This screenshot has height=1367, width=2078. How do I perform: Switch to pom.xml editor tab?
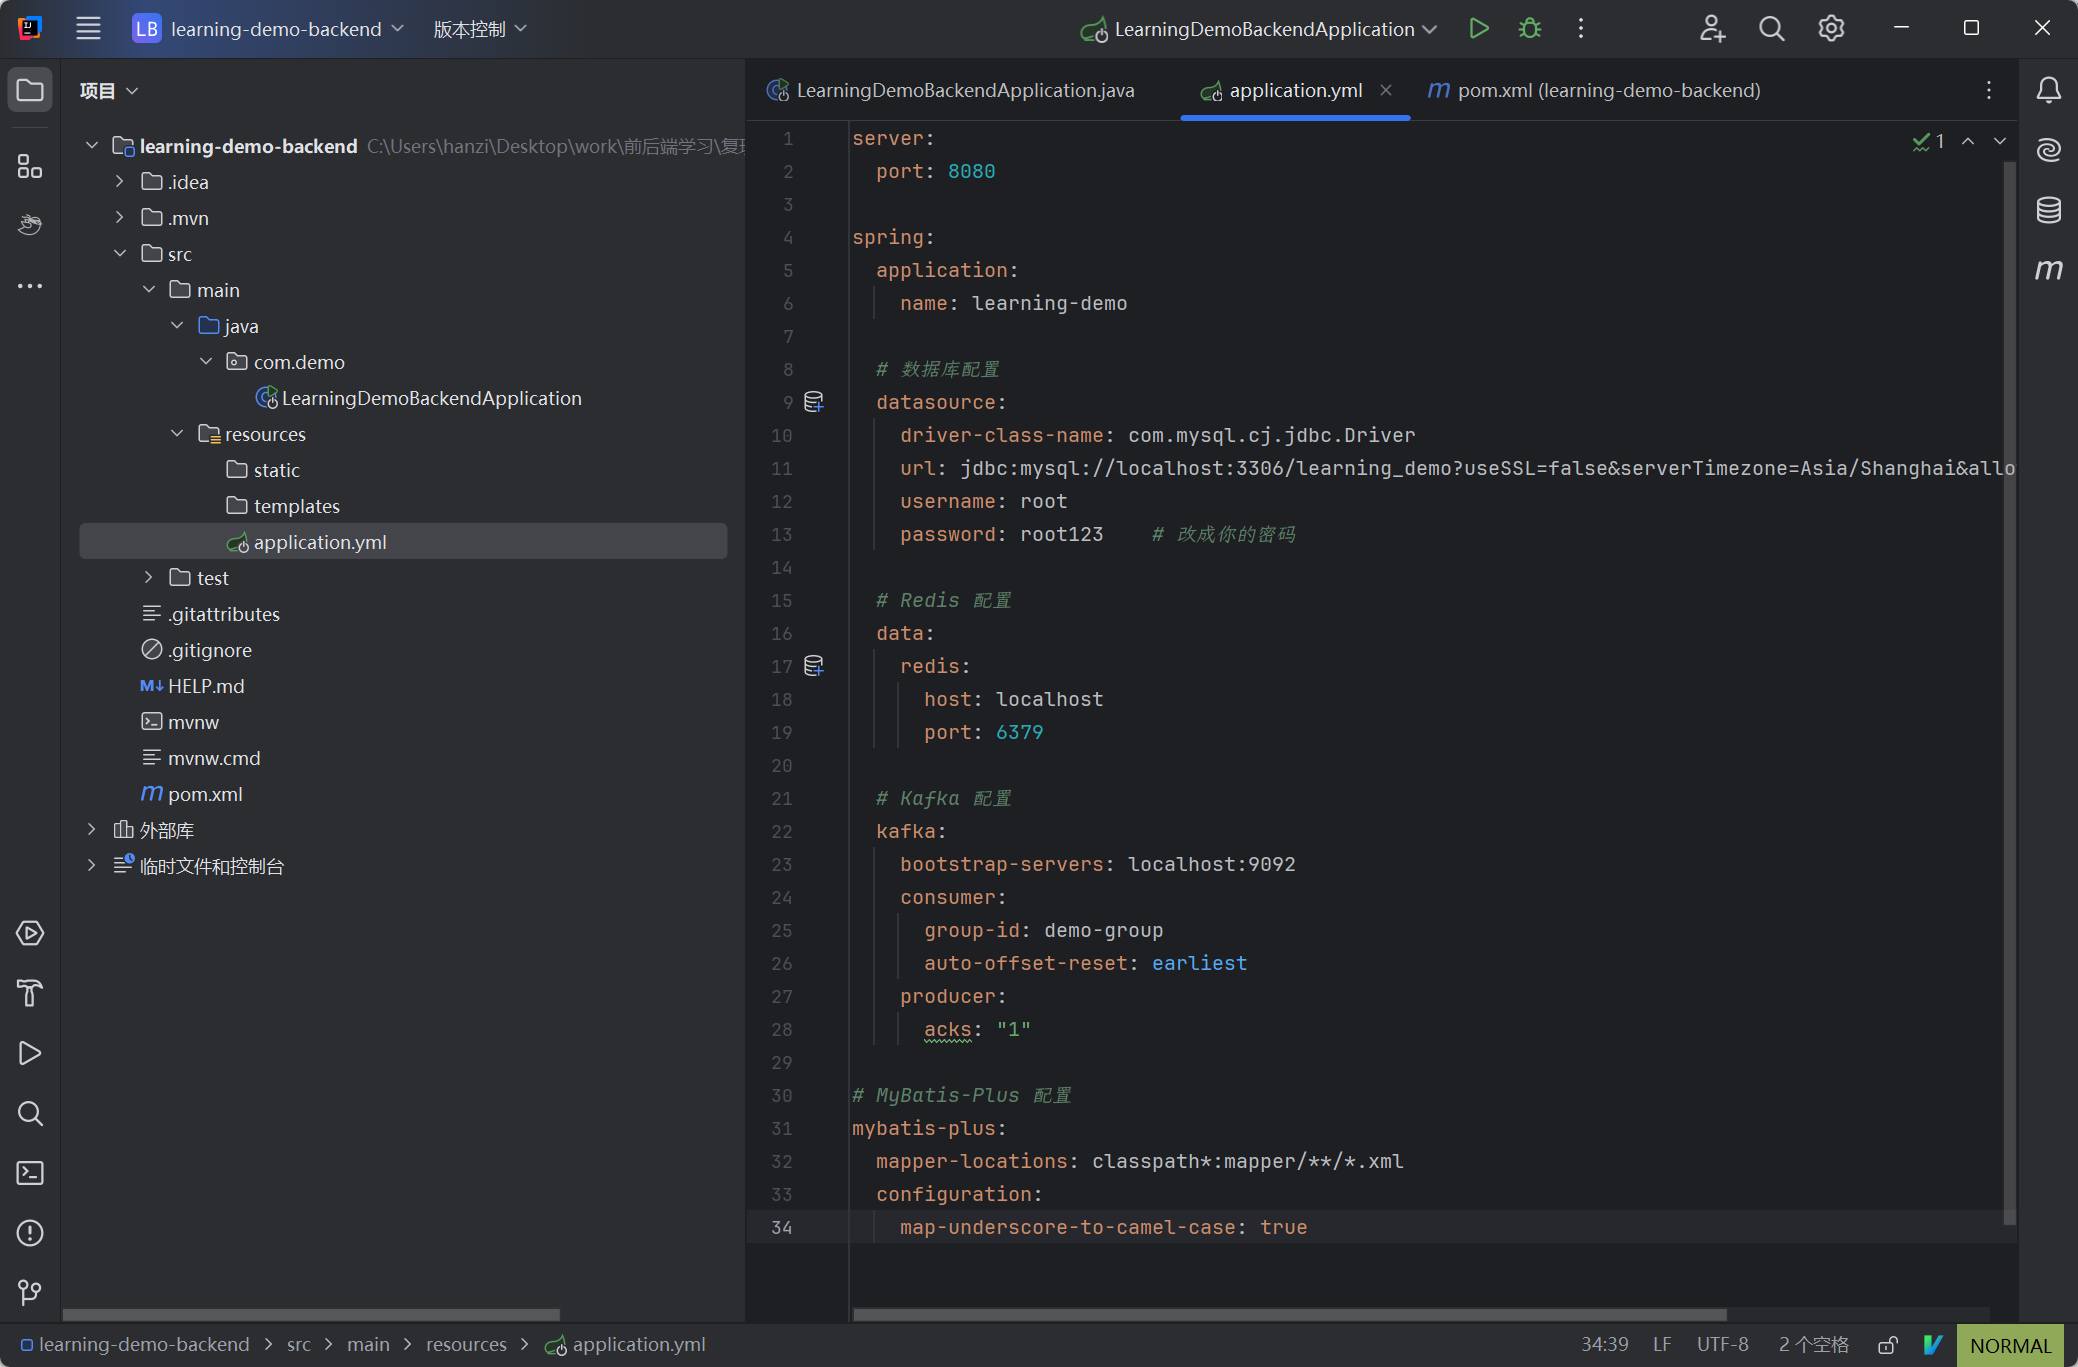pyautogui.click(x=1594, y=90)
